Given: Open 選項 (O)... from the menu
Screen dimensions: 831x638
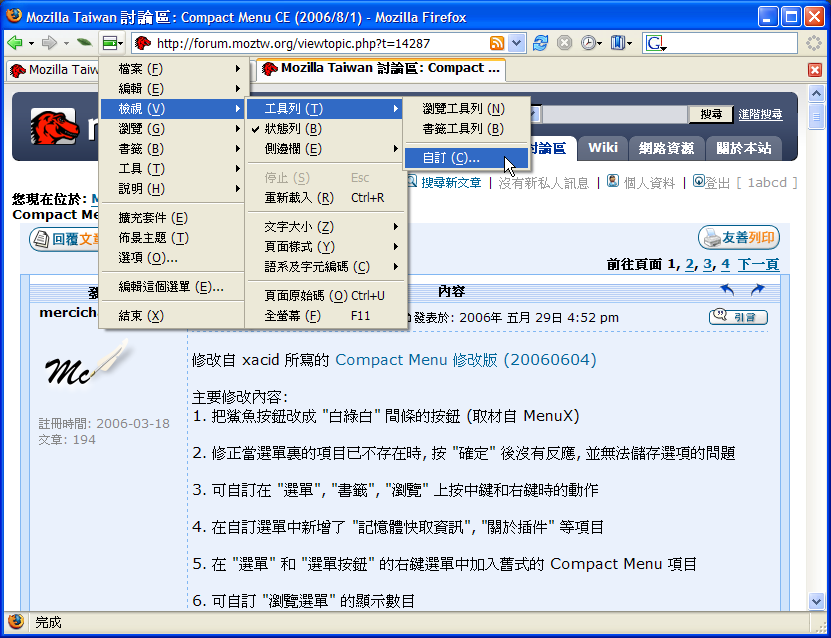Looking at the screenshot, I should coord(172,258).
